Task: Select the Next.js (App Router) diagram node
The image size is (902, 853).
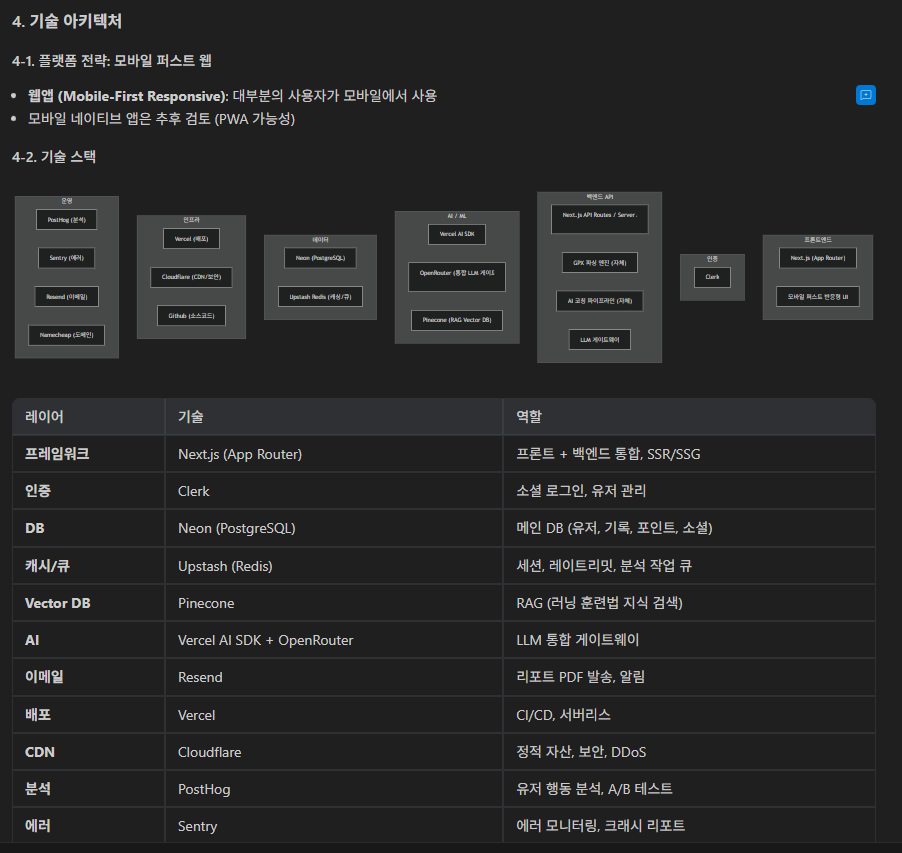Action: pos(818,258)
